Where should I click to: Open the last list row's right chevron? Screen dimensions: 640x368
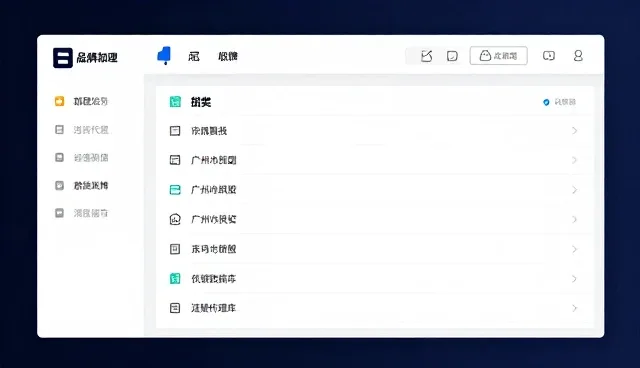coord(574,308)
